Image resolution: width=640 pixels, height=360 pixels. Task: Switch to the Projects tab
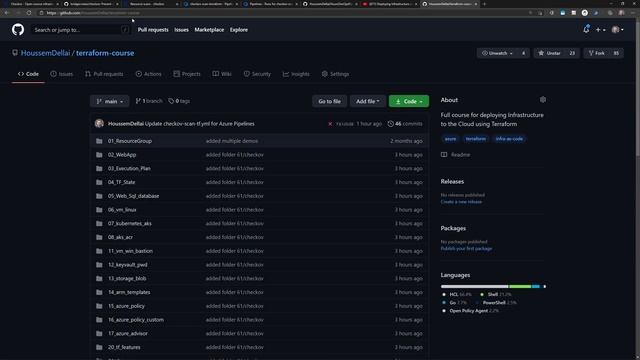(187, 74)
